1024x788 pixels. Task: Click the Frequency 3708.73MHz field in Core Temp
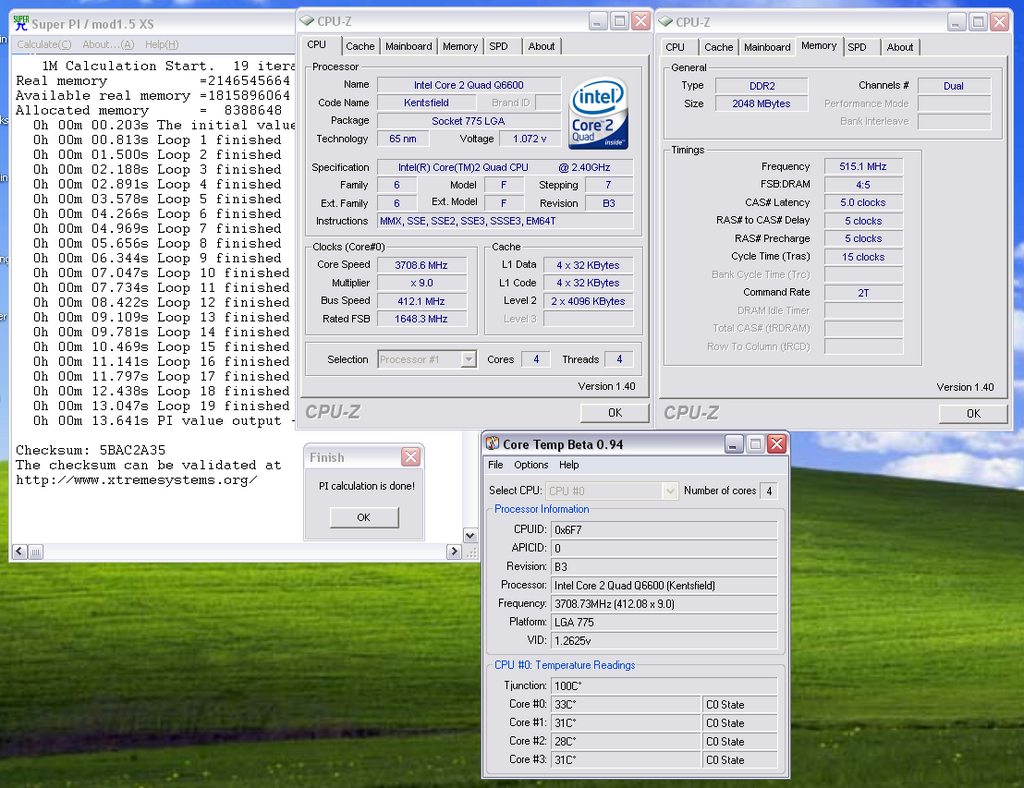click(x=664, y=604)
